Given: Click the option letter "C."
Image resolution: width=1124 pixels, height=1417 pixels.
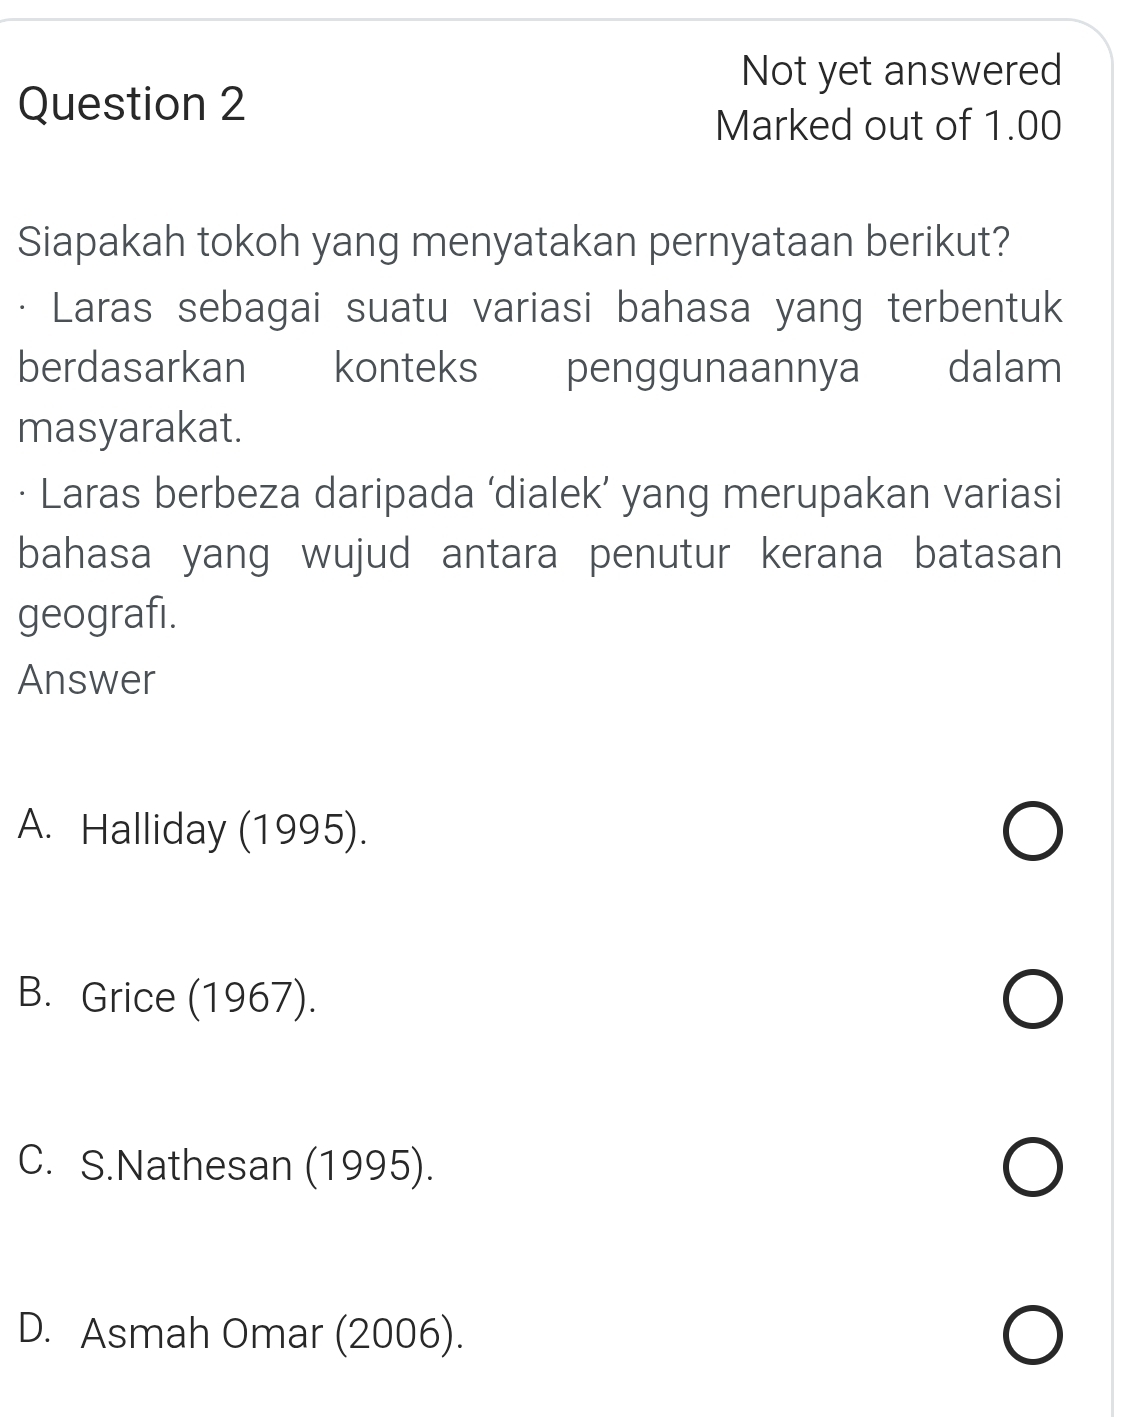Looking at the screenshot, I should pyautogui.click(x=36, y=1163).
